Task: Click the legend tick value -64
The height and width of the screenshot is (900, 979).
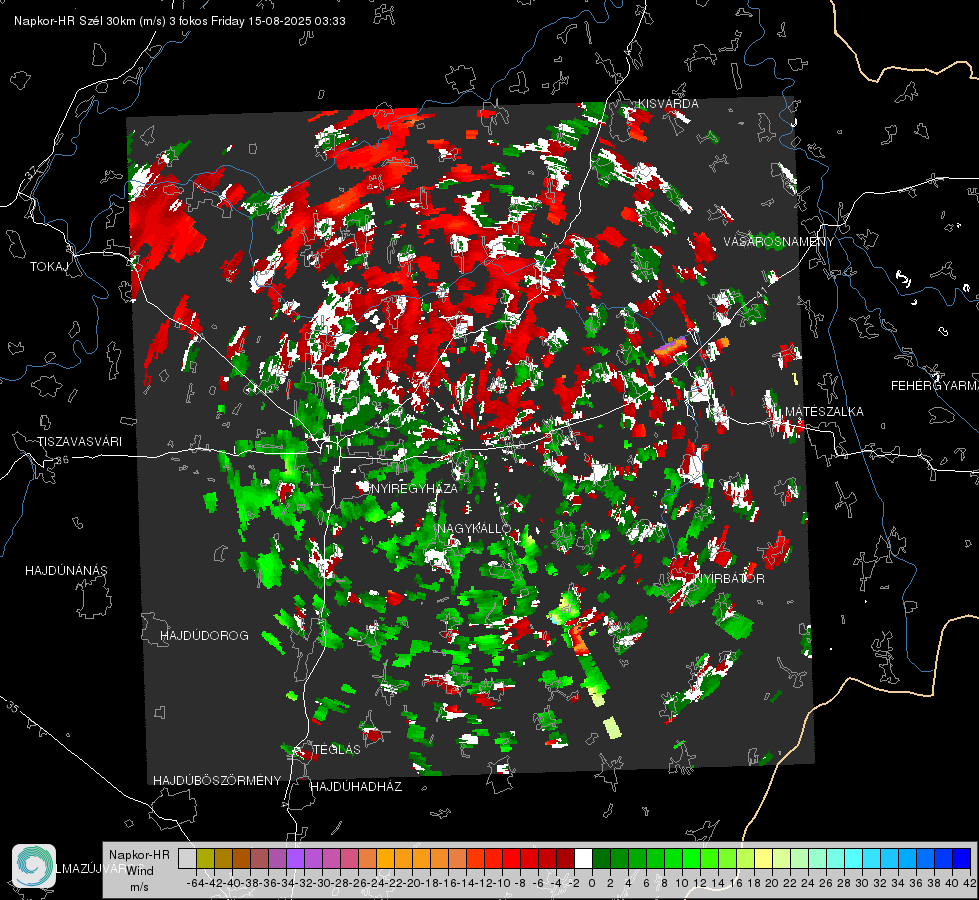Action: tap(196, 883)
